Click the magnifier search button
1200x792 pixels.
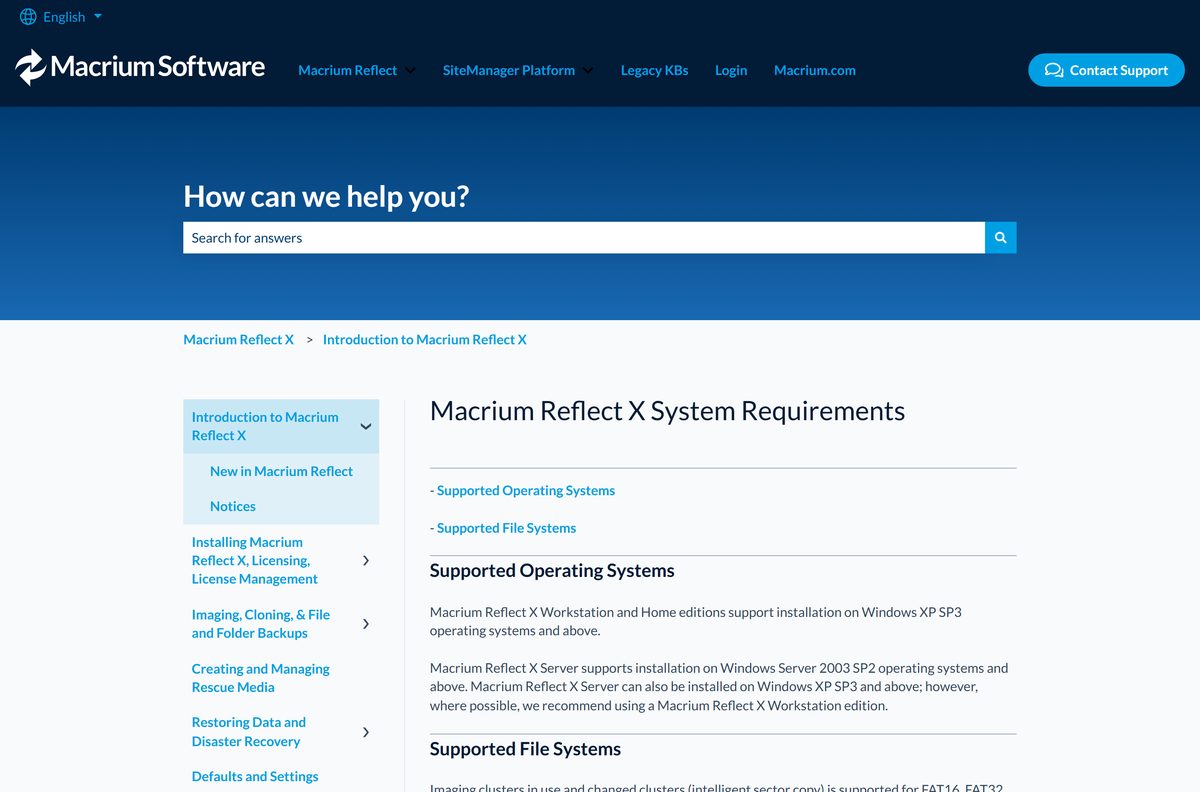(1001, 238)
